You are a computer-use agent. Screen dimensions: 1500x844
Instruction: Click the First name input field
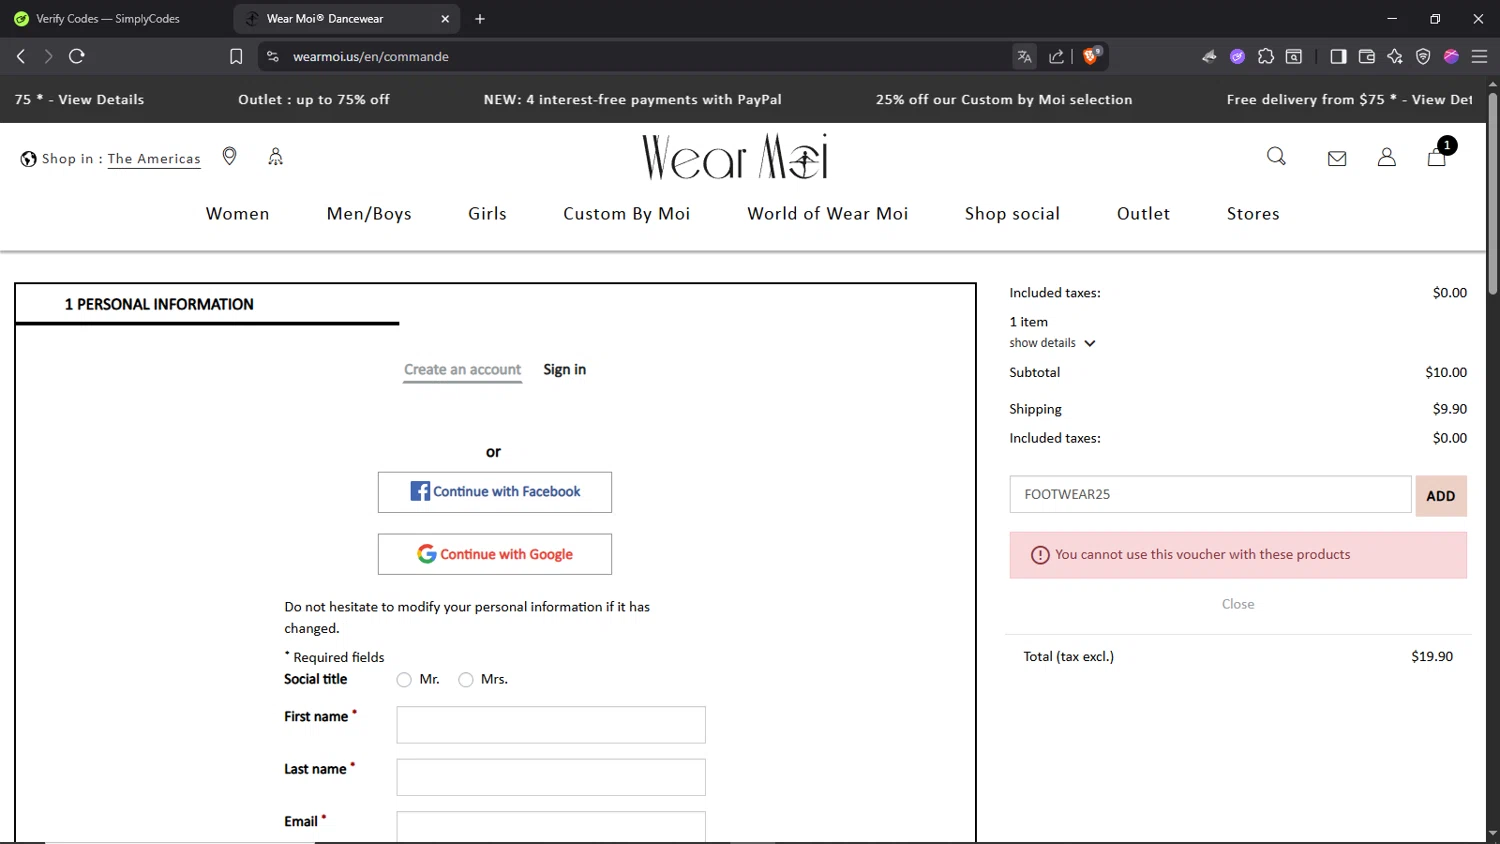coord(551,725)
